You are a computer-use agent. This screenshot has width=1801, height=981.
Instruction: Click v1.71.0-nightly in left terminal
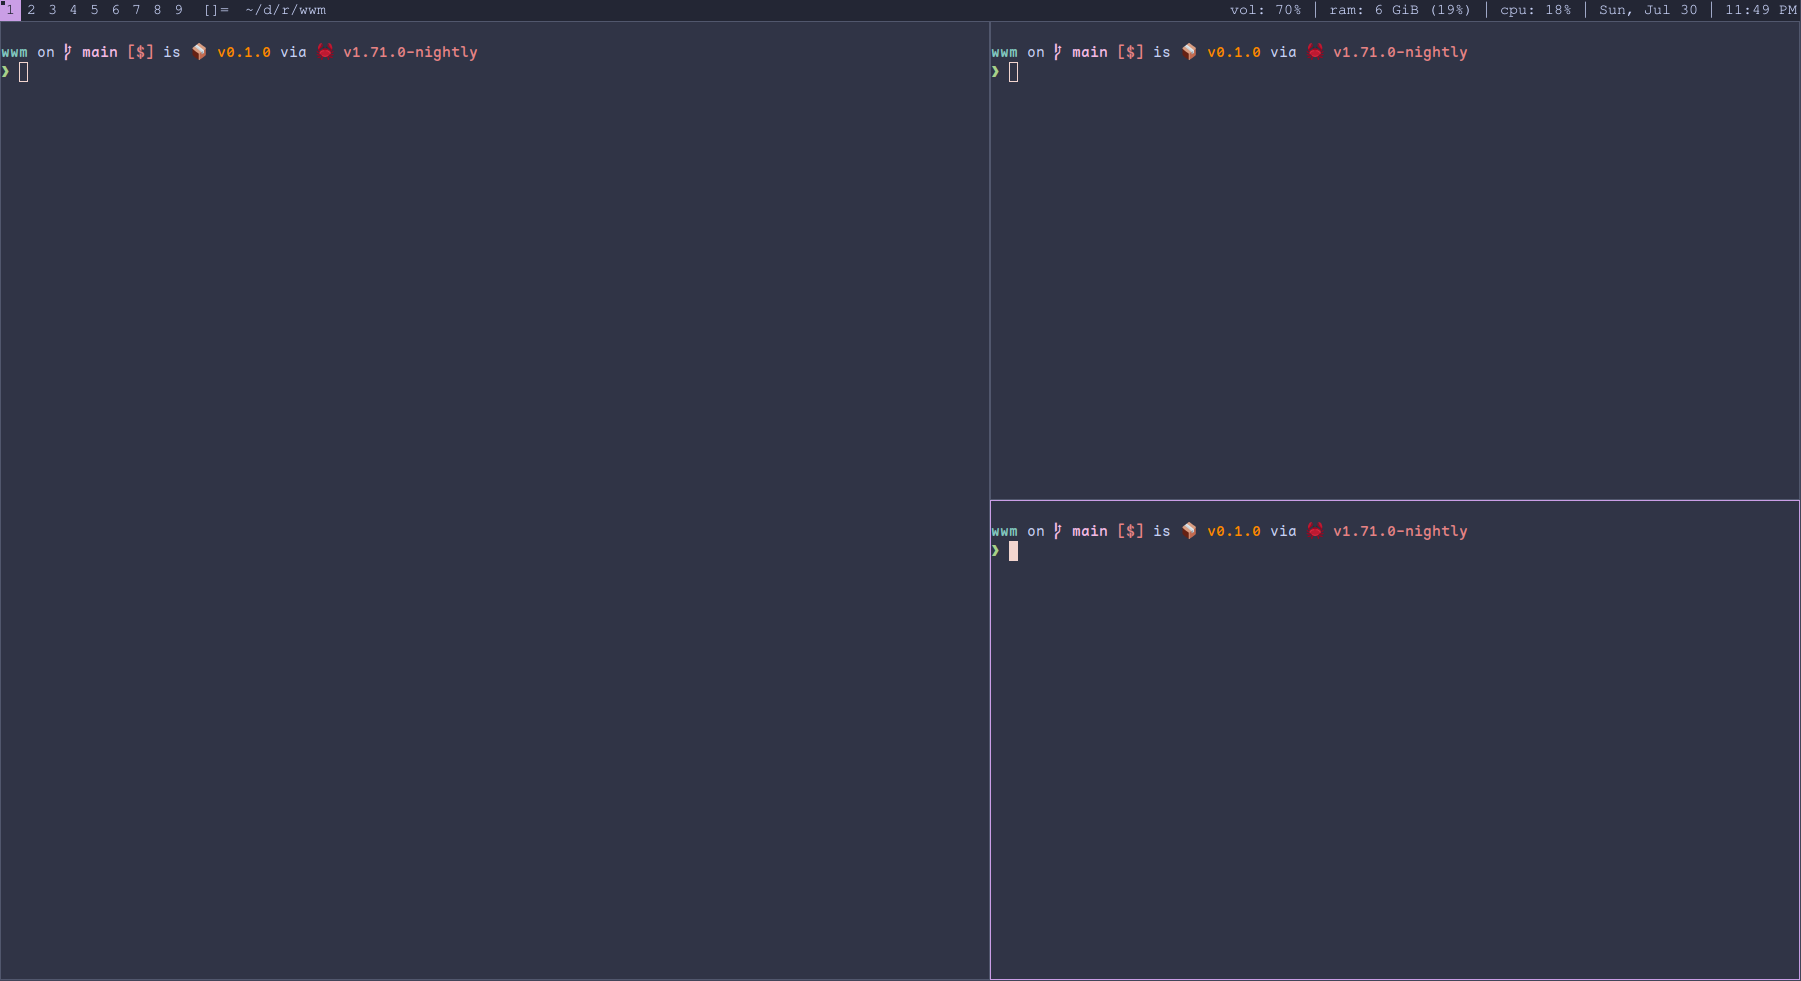tap(410, 52)
